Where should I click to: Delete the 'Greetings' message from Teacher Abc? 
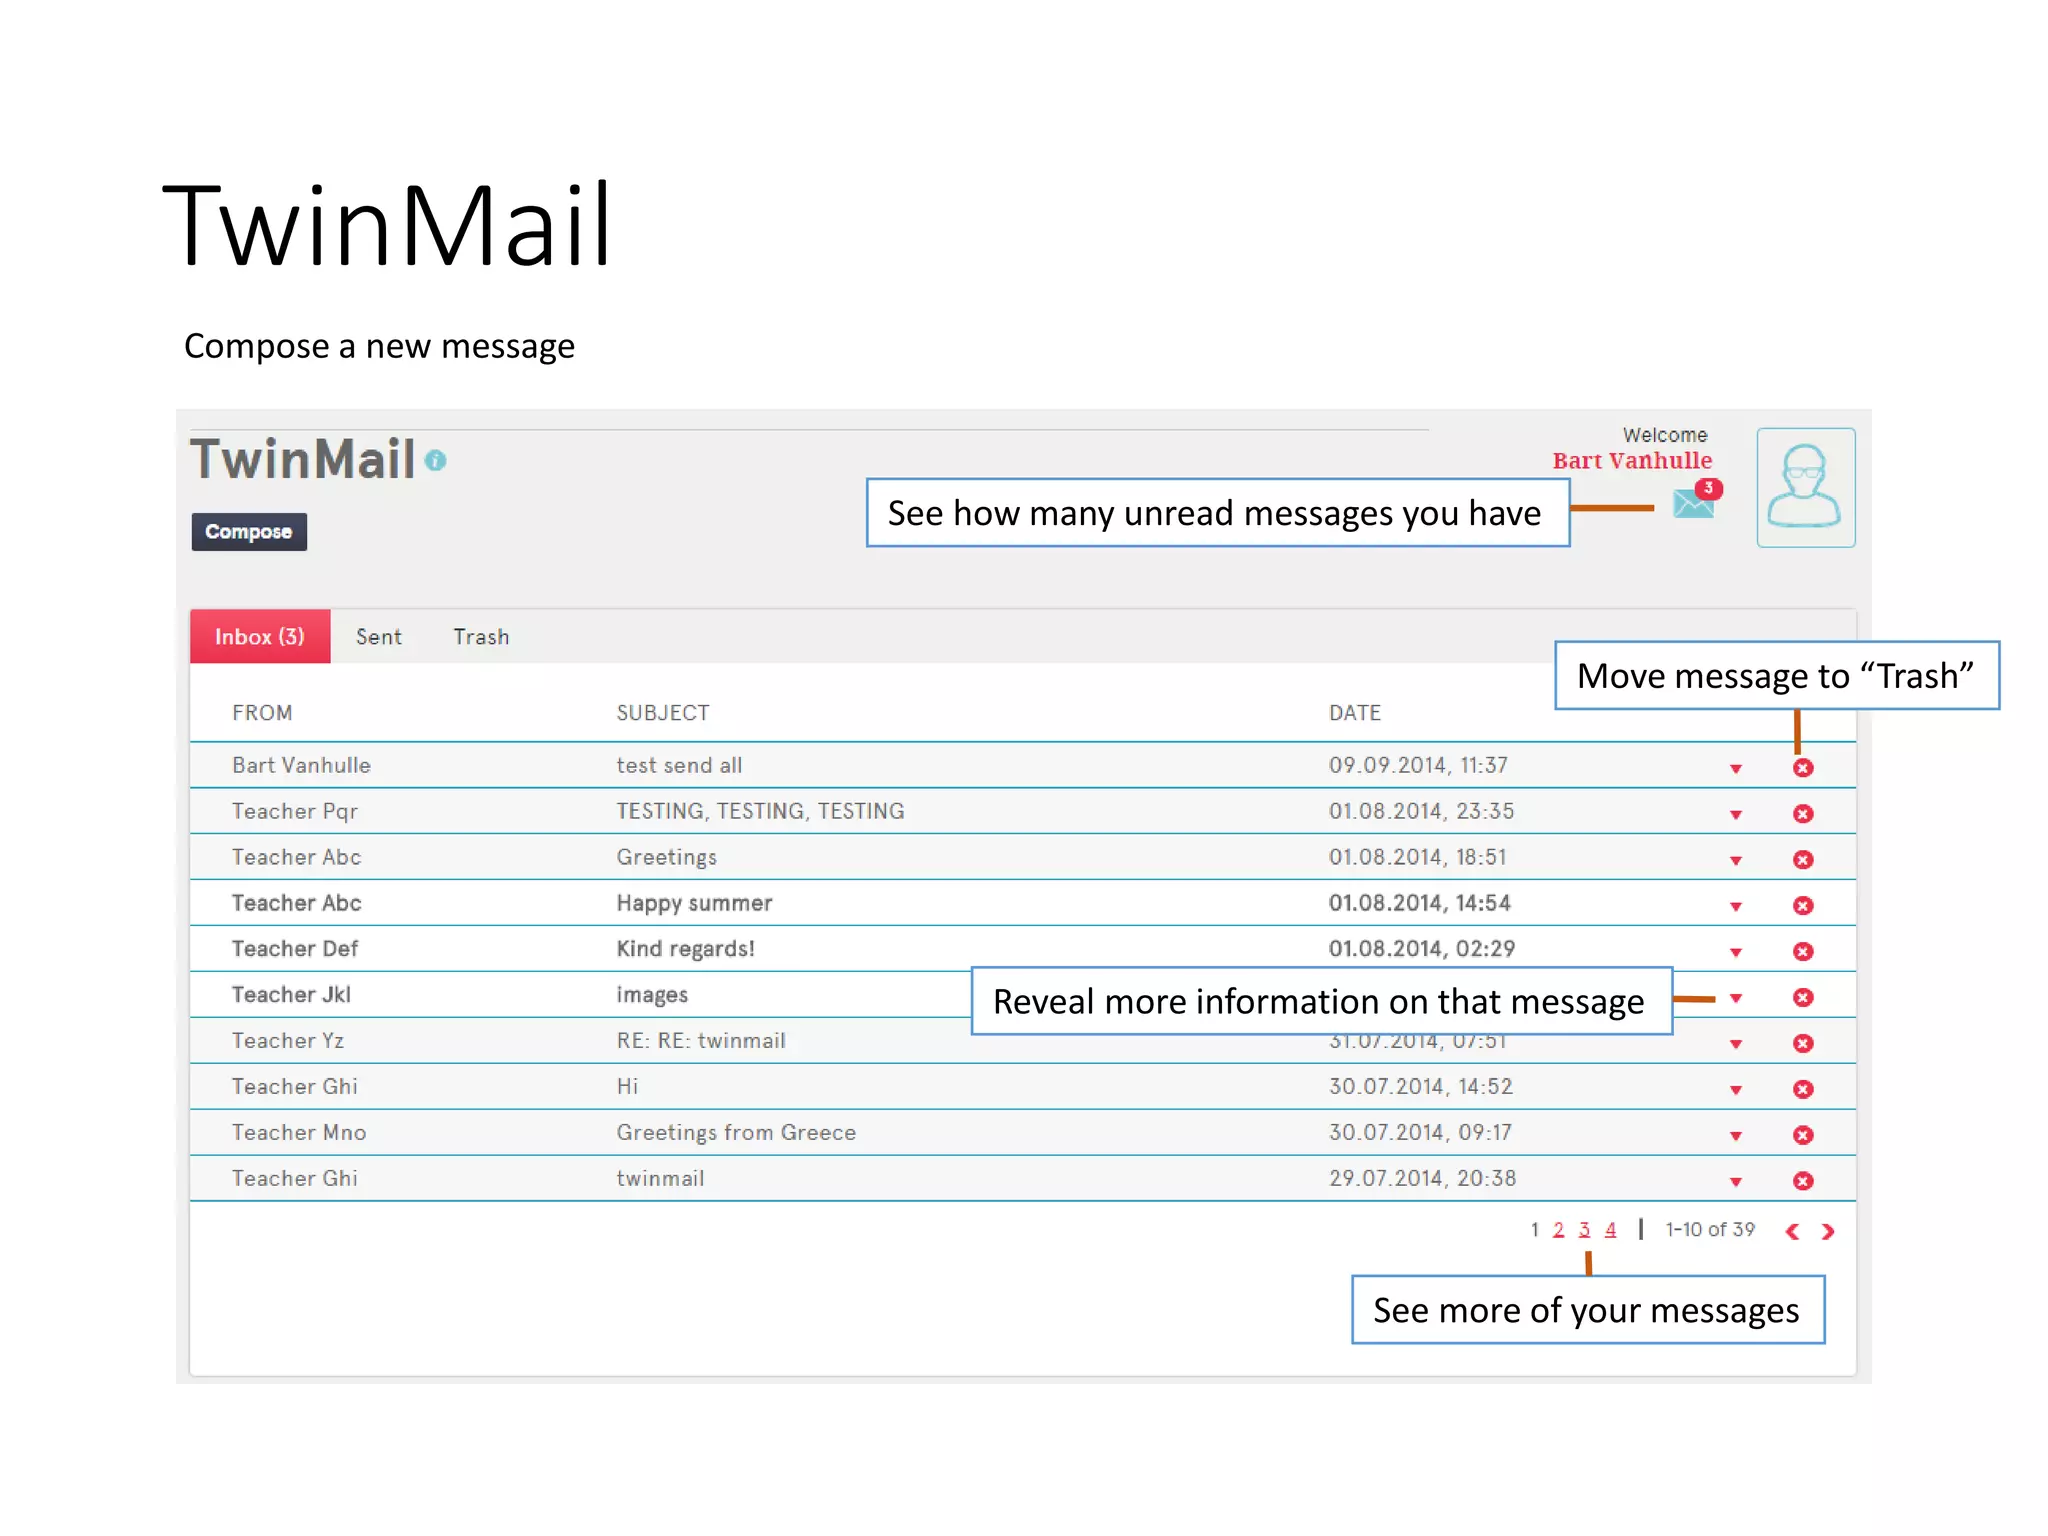(1803, 860)
